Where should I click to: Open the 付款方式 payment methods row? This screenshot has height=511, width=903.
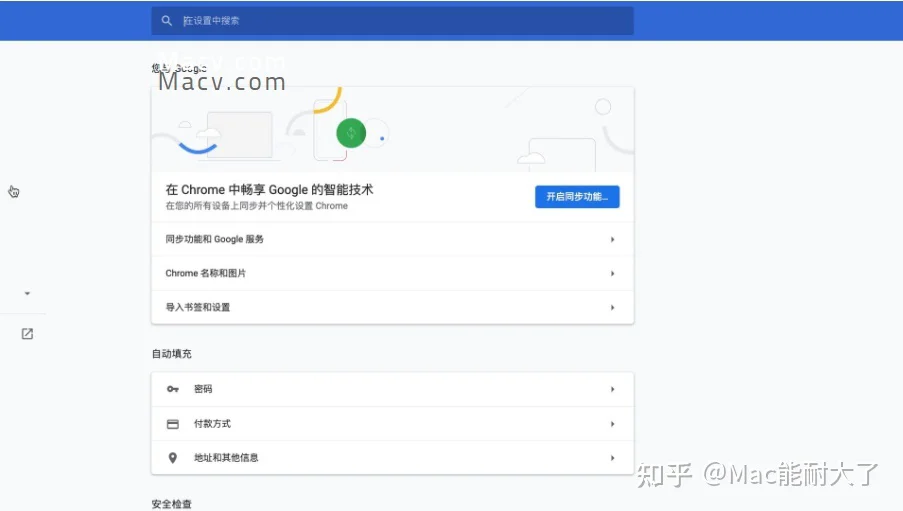(x=392, y=424)
